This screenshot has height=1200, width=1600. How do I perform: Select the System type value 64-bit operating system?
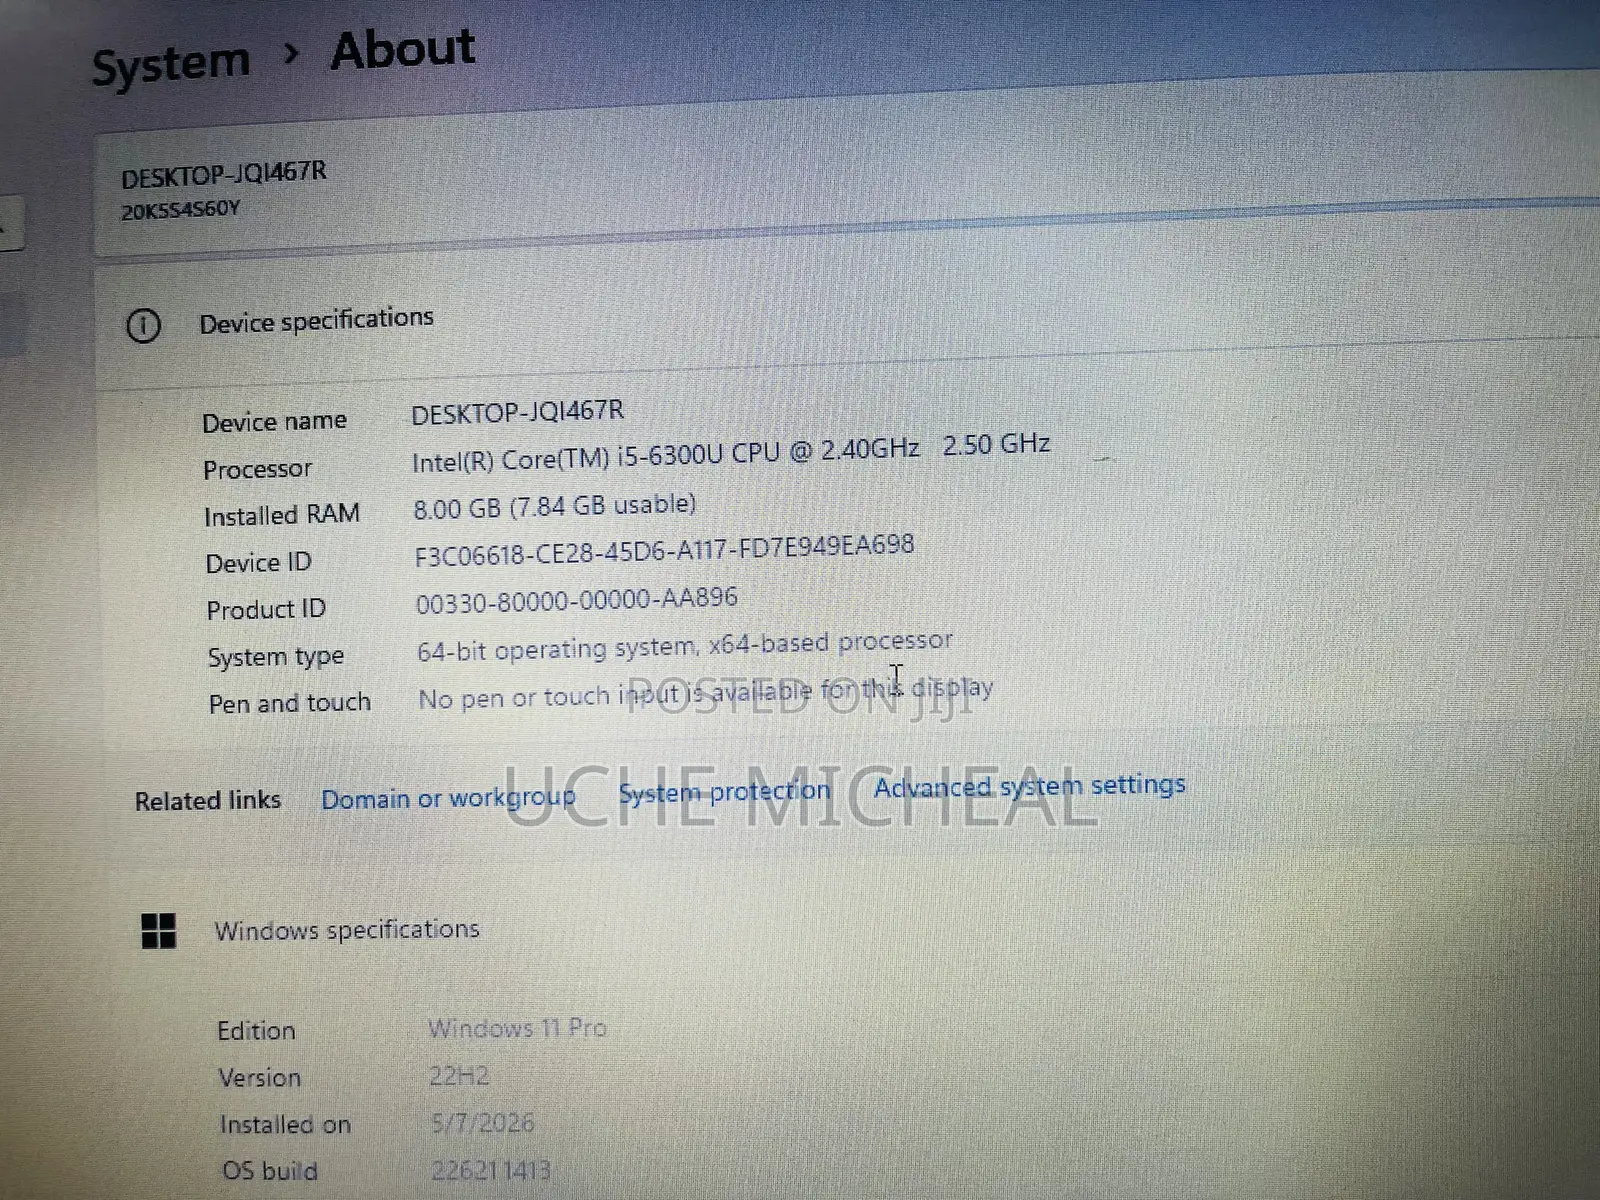click(x=685, y=646)
